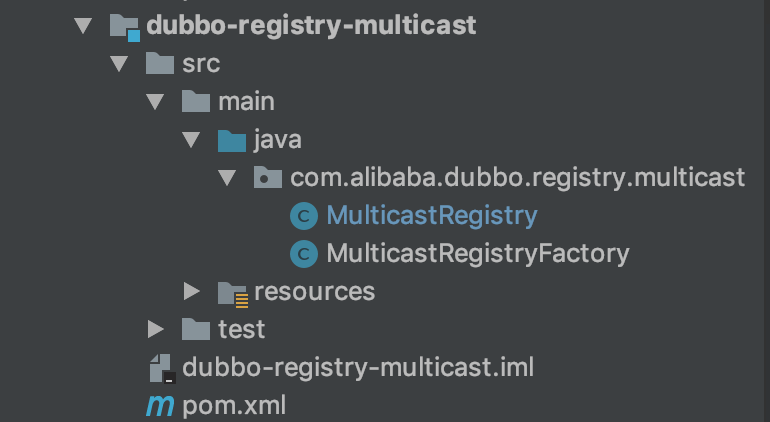This screenshot has width=770, height=422.
Task: Expand the test folder
Action: point(155,329)
